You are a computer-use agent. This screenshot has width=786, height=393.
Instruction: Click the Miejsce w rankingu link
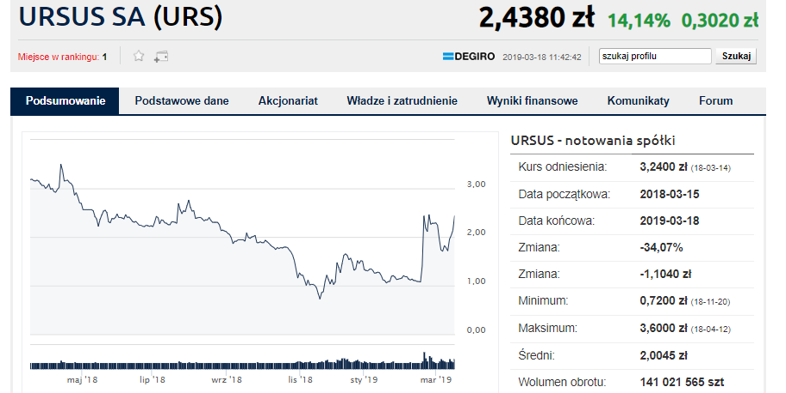(62, 57)
